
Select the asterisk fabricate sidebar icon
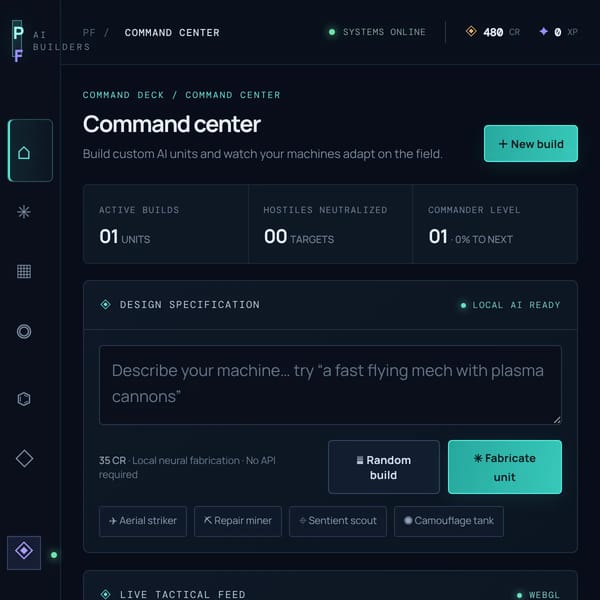click(24, 212)
